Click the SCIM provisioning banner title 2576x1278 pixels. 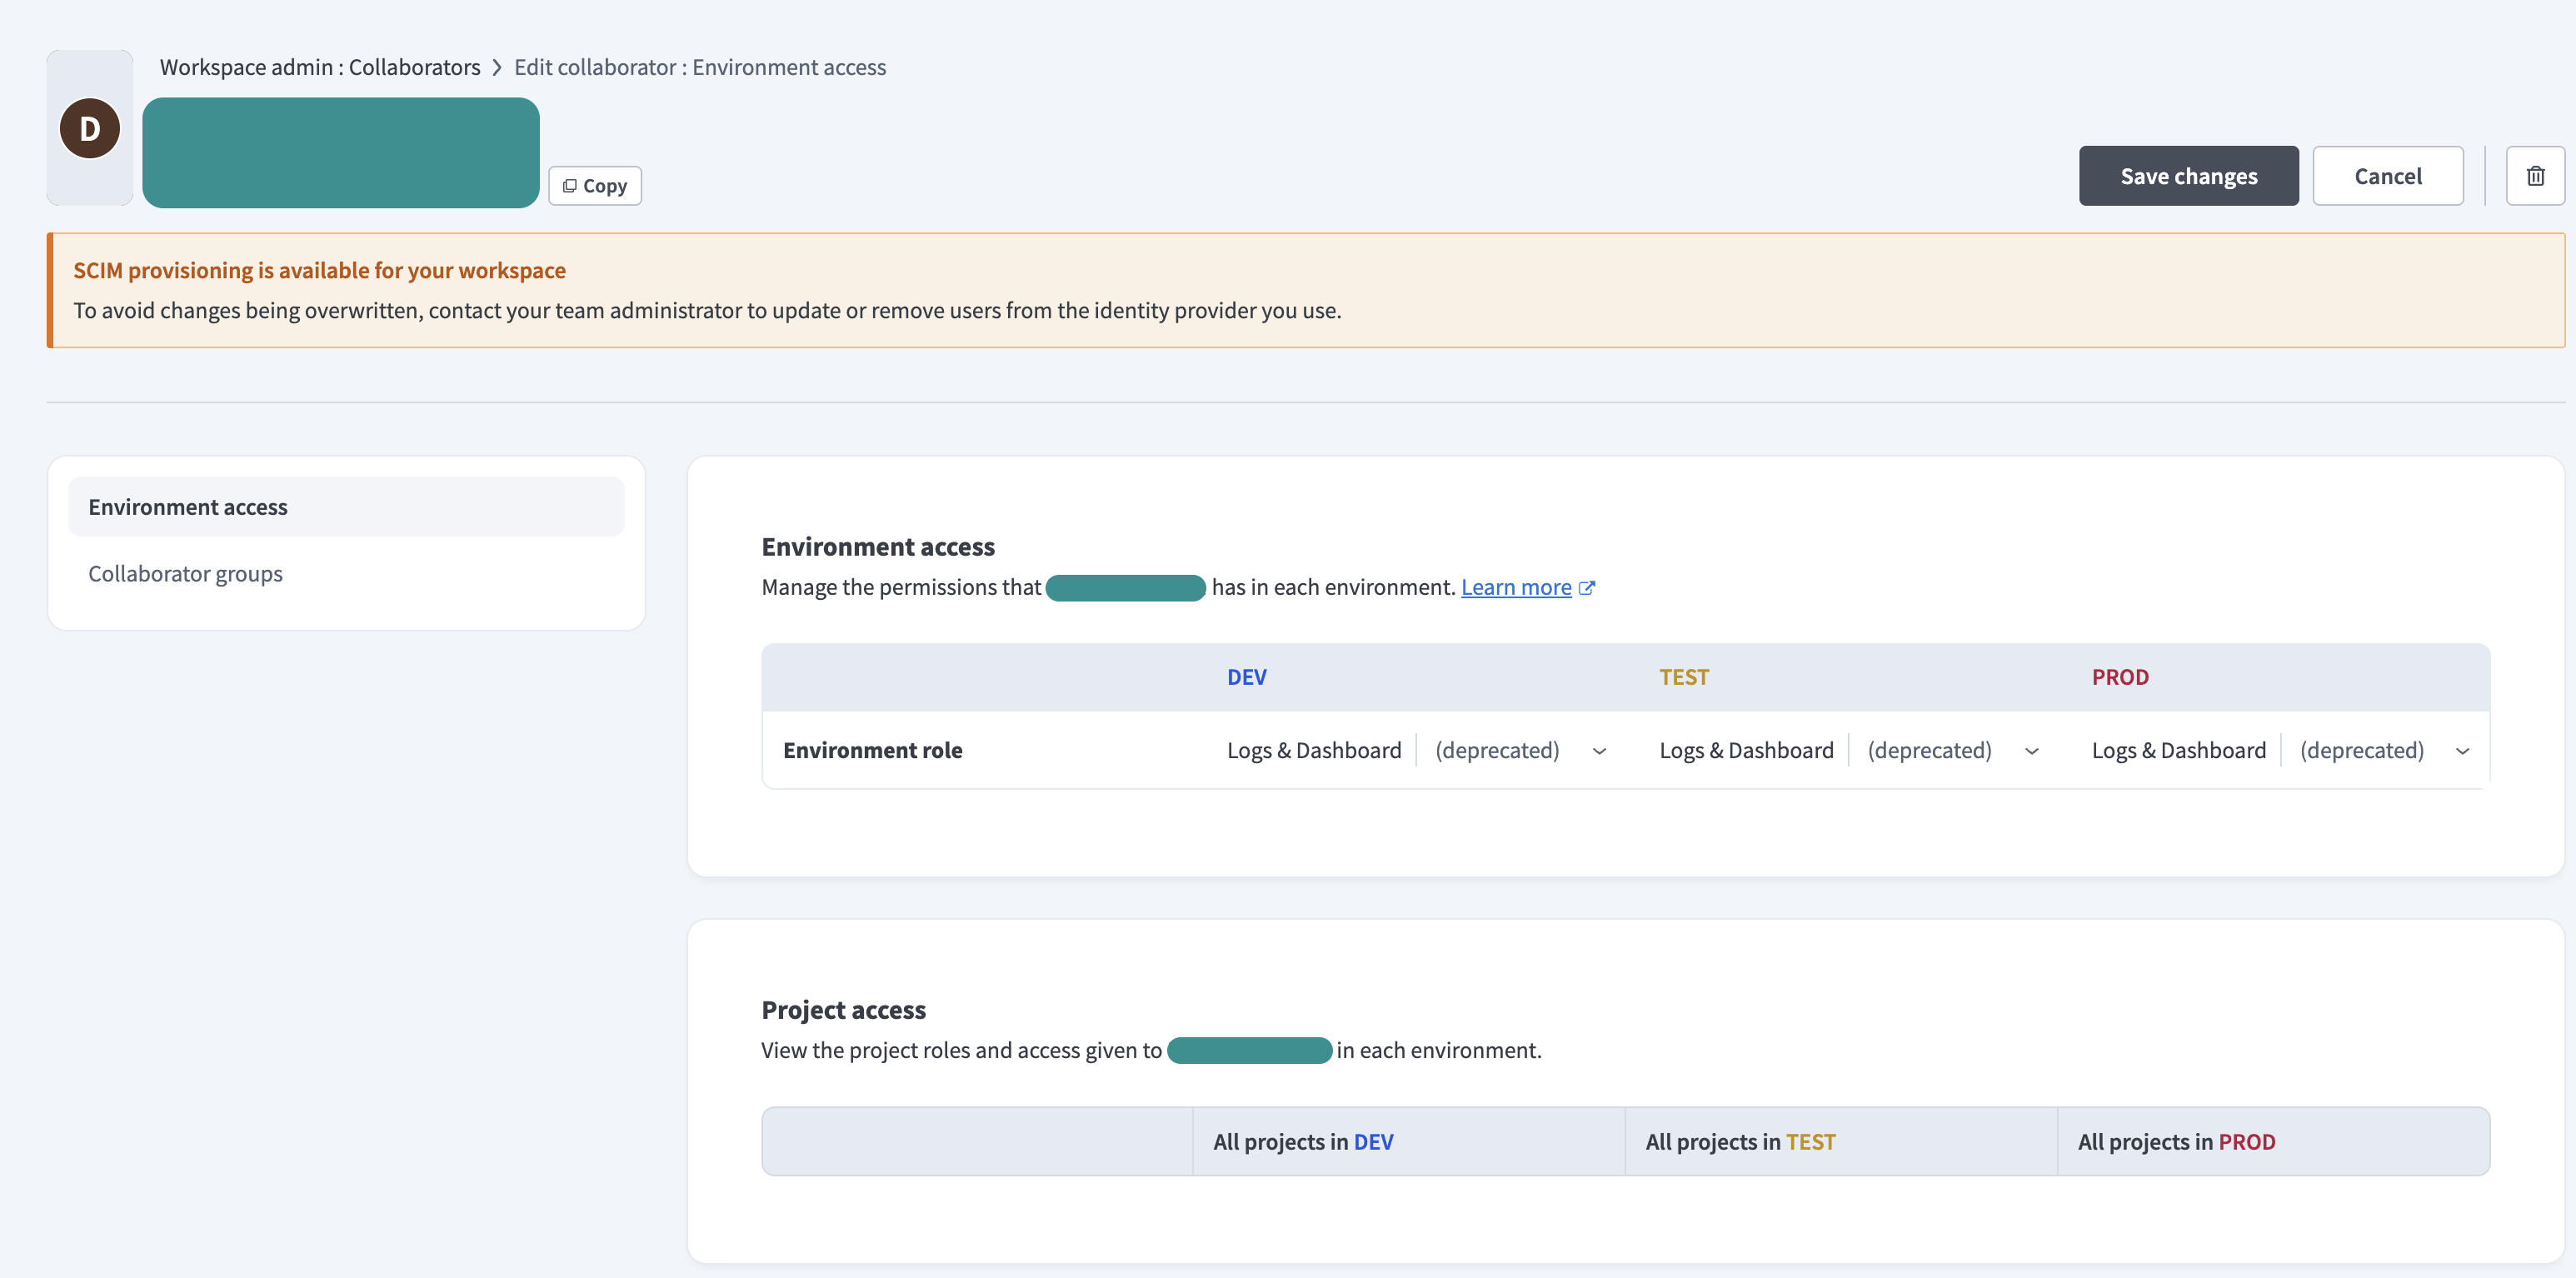(319, 270)
